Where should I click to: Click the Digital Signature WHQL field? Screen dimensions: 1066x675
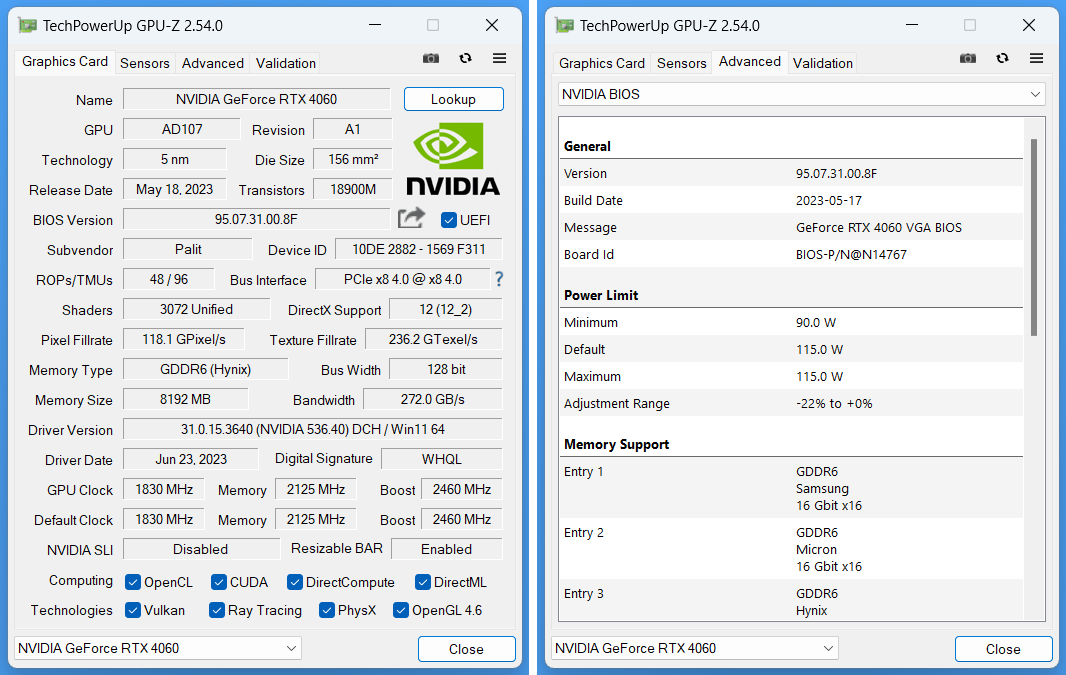(442, 460)
